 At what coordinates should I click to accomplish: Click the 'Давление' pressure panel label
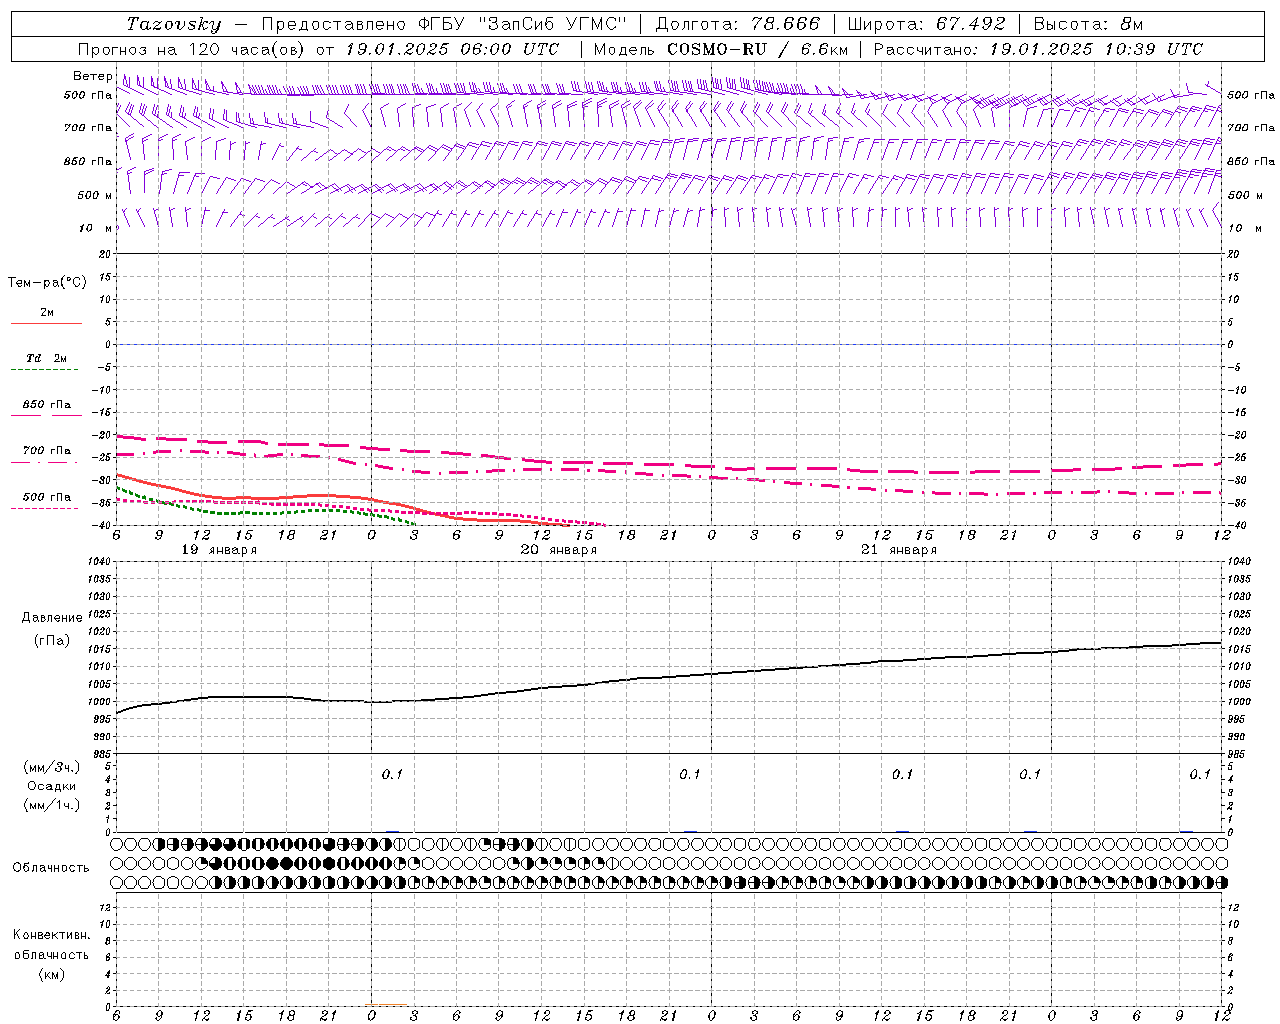click(52, 618)
